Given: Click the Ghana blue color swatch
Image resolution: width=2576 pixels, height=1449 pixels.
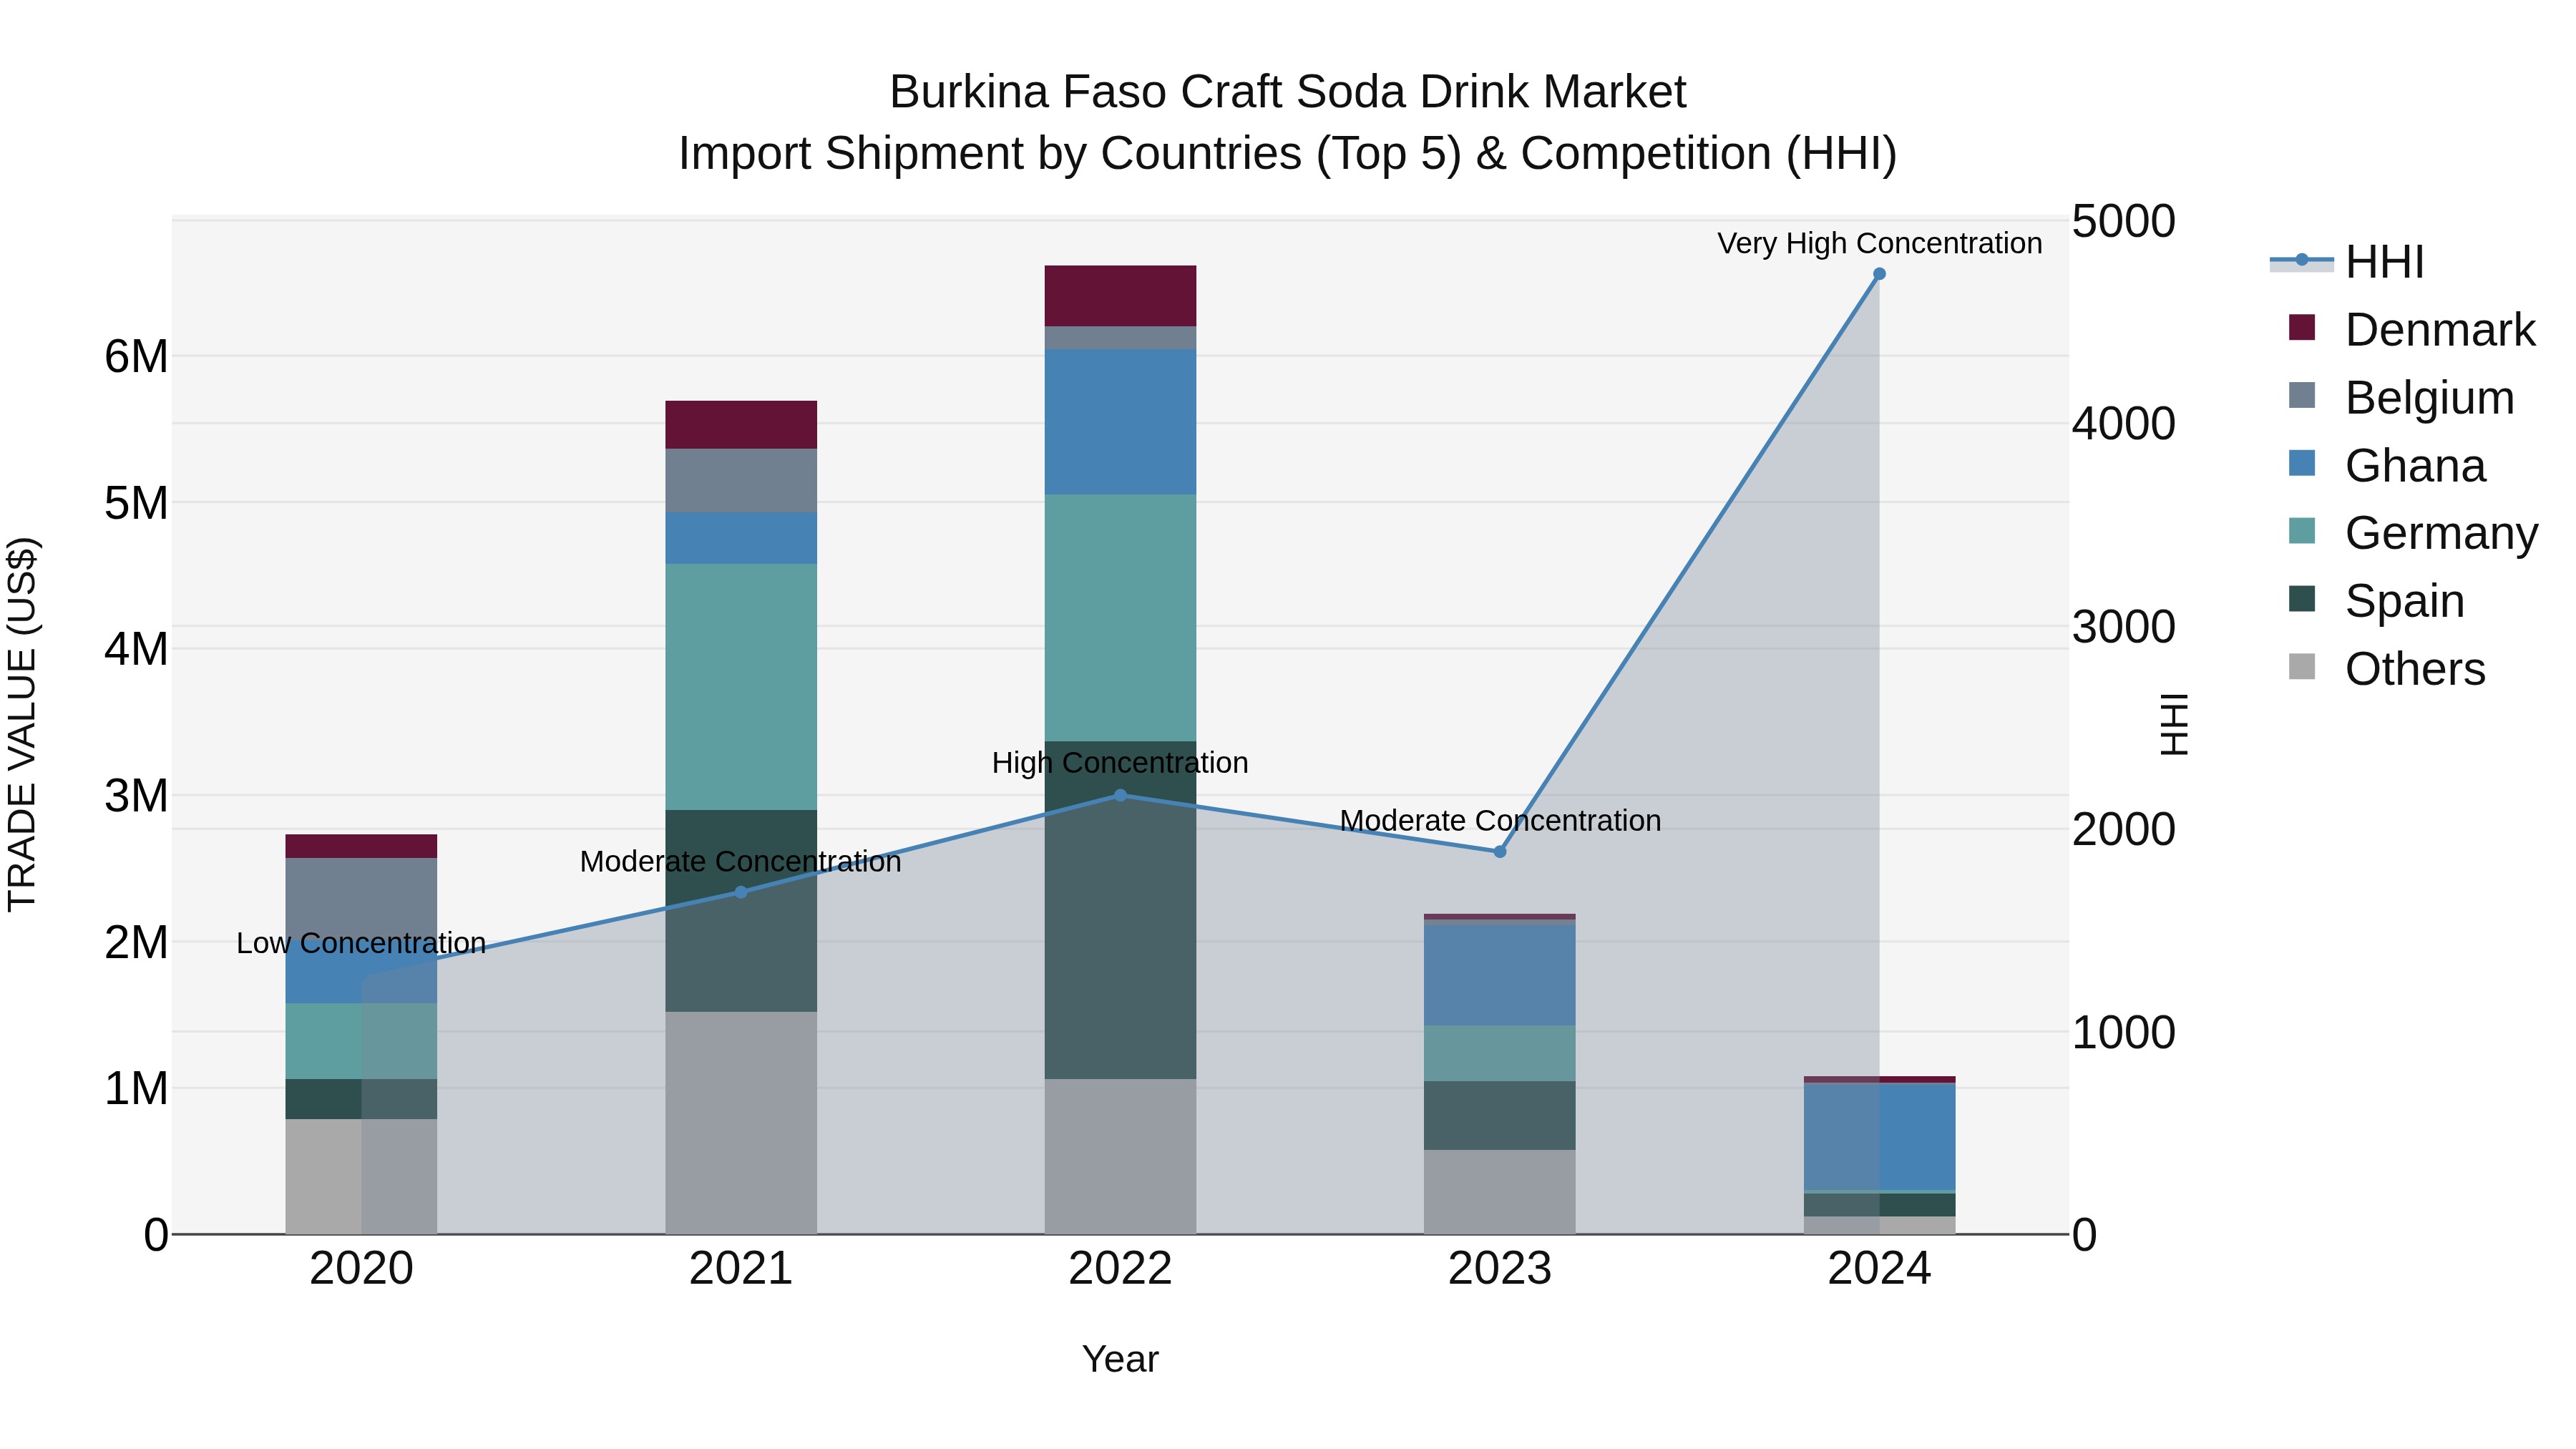Looking at the screenshot, I should tap(2302, 463).
